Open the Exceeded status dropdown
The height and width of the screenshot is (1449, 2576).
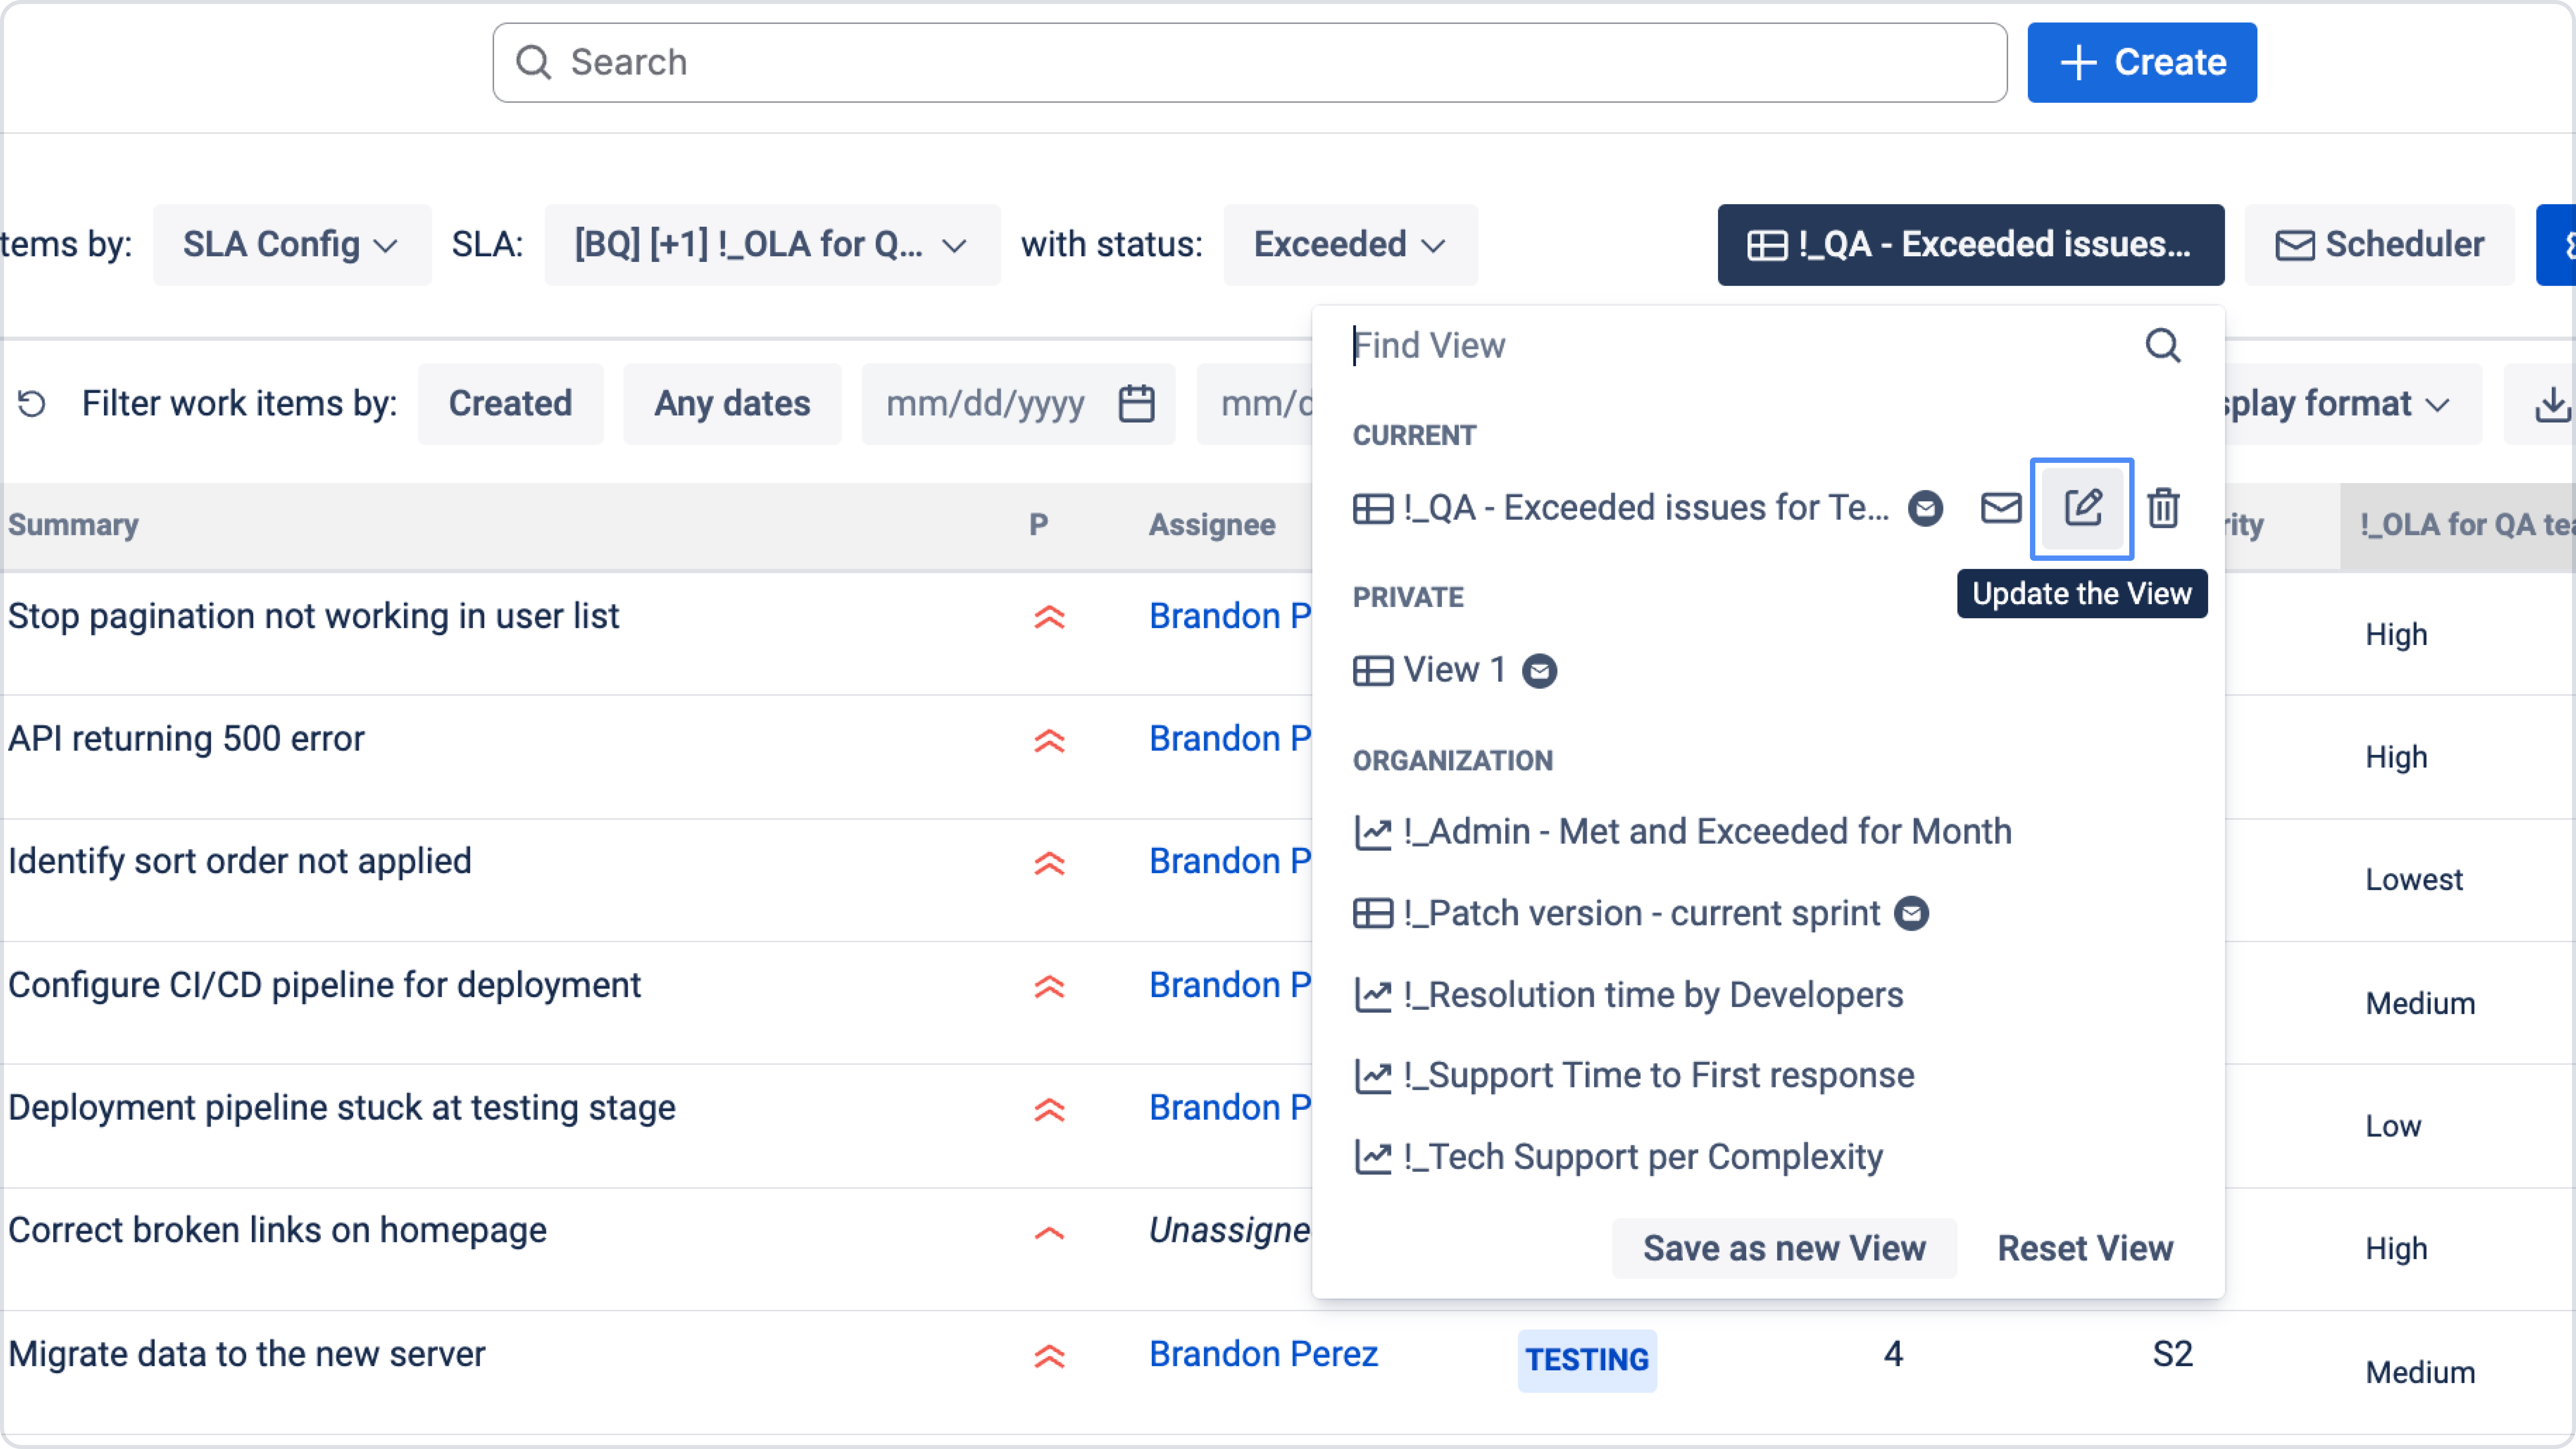1350,245
